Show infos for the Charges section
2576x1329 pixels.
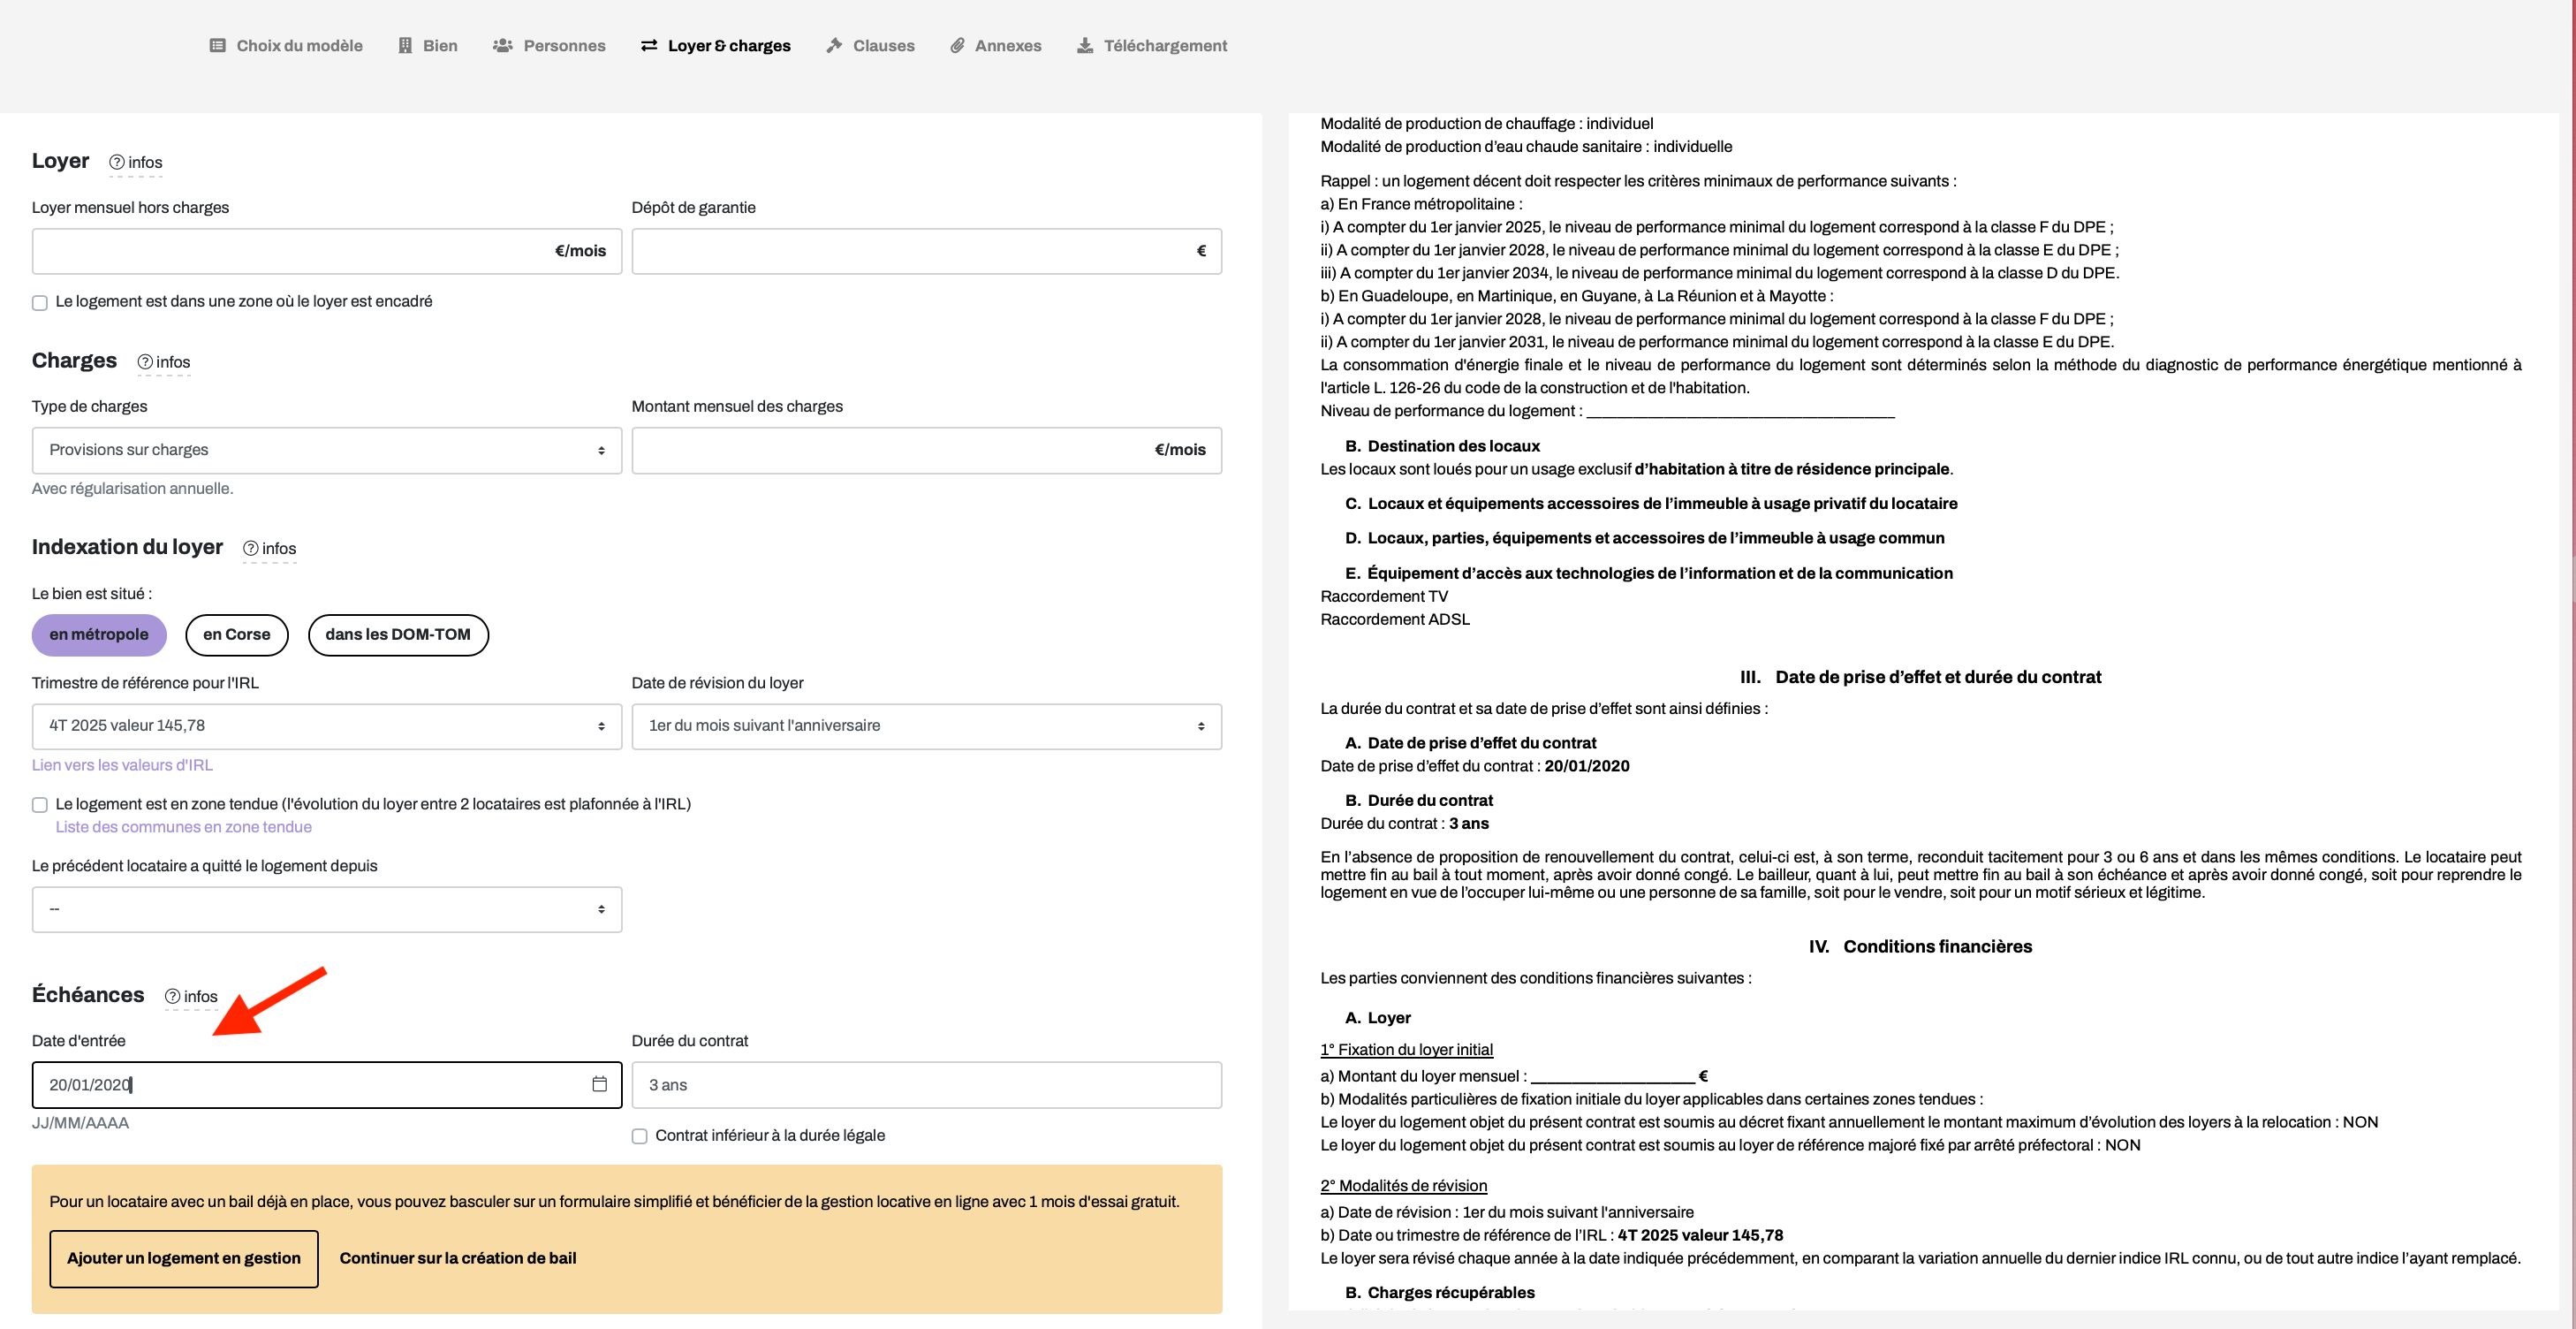click(x=164, y=362)
